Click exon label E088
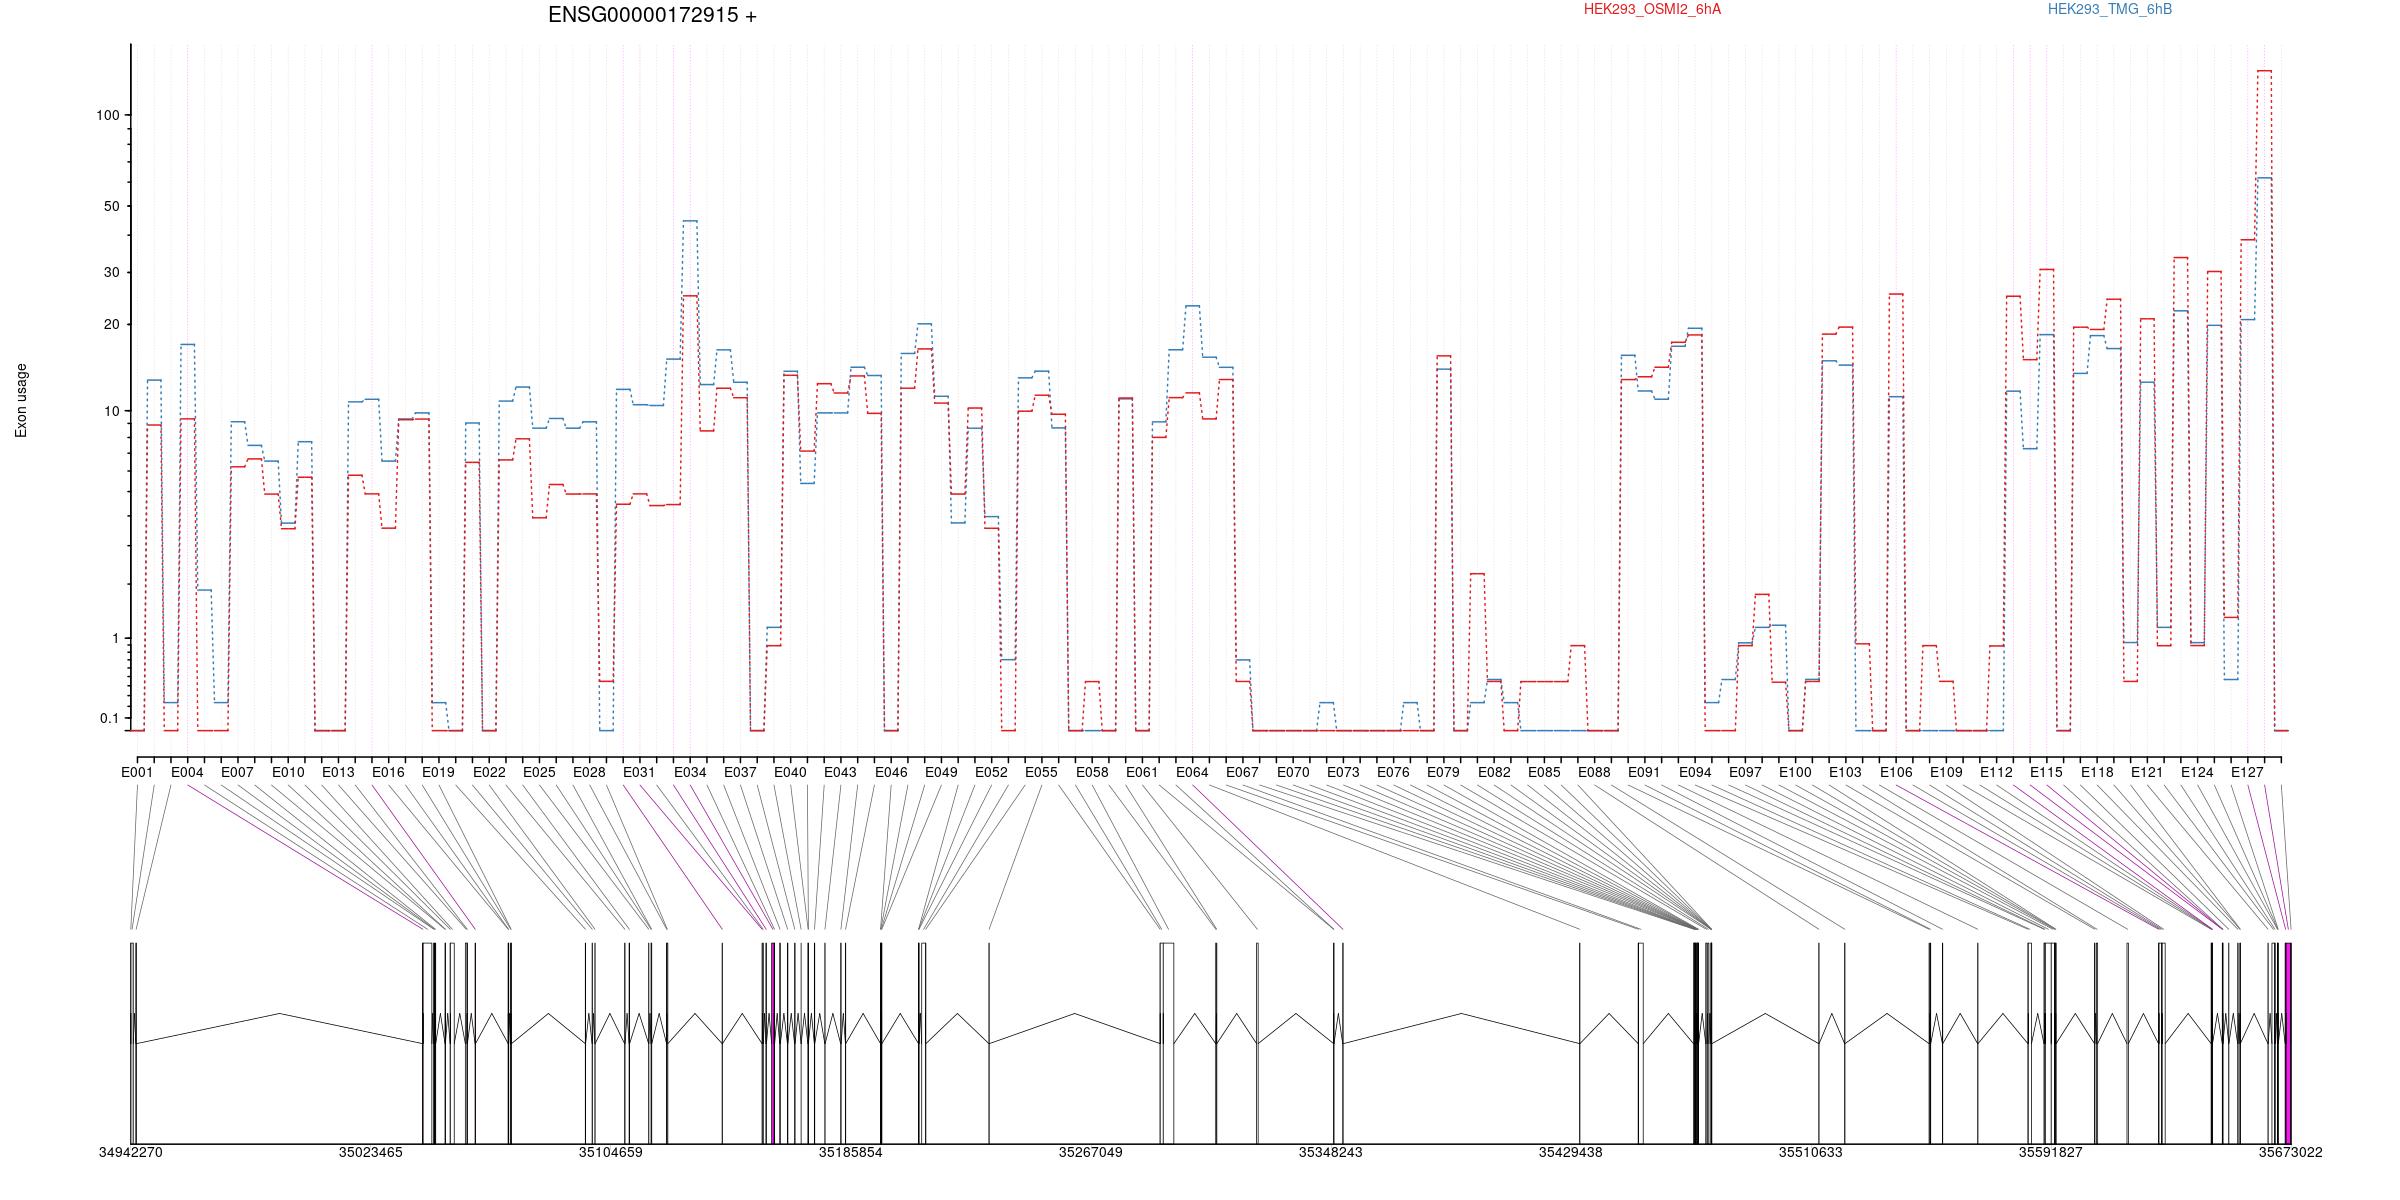2400x1200 pixels. [x=1594, y=772]
